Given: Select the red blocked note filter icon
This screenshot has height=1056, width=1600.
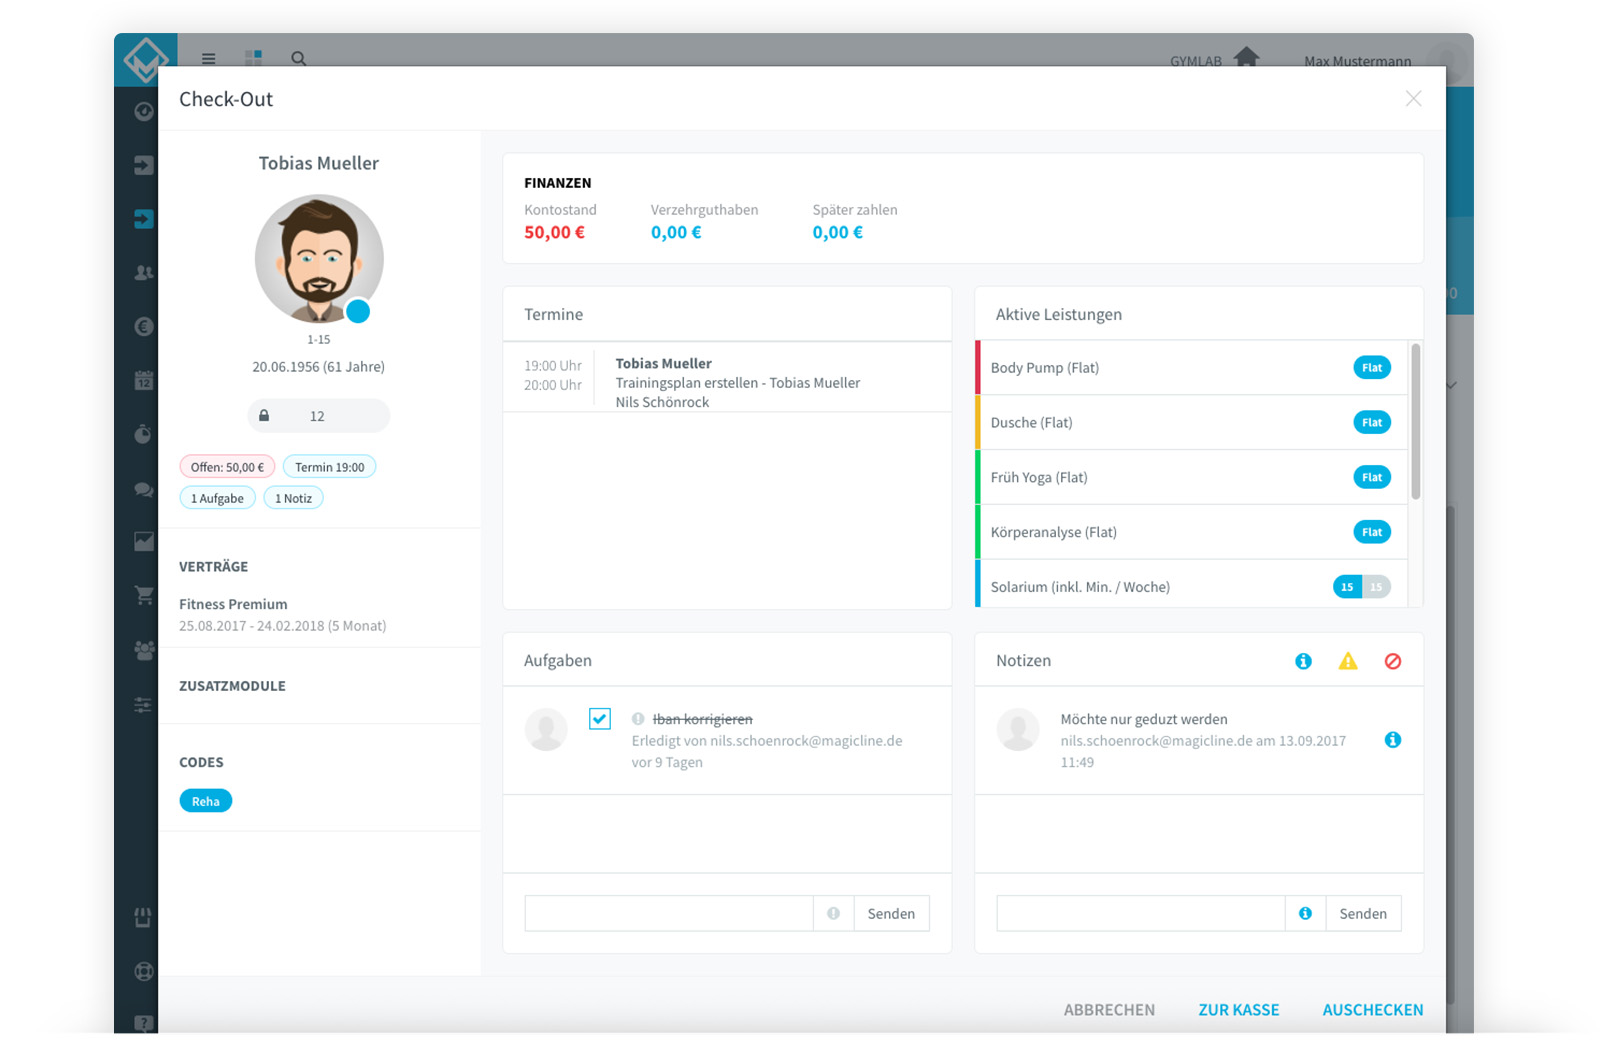Looking at the screenshot, I should pyautogui.click(x=1392, y=661).
